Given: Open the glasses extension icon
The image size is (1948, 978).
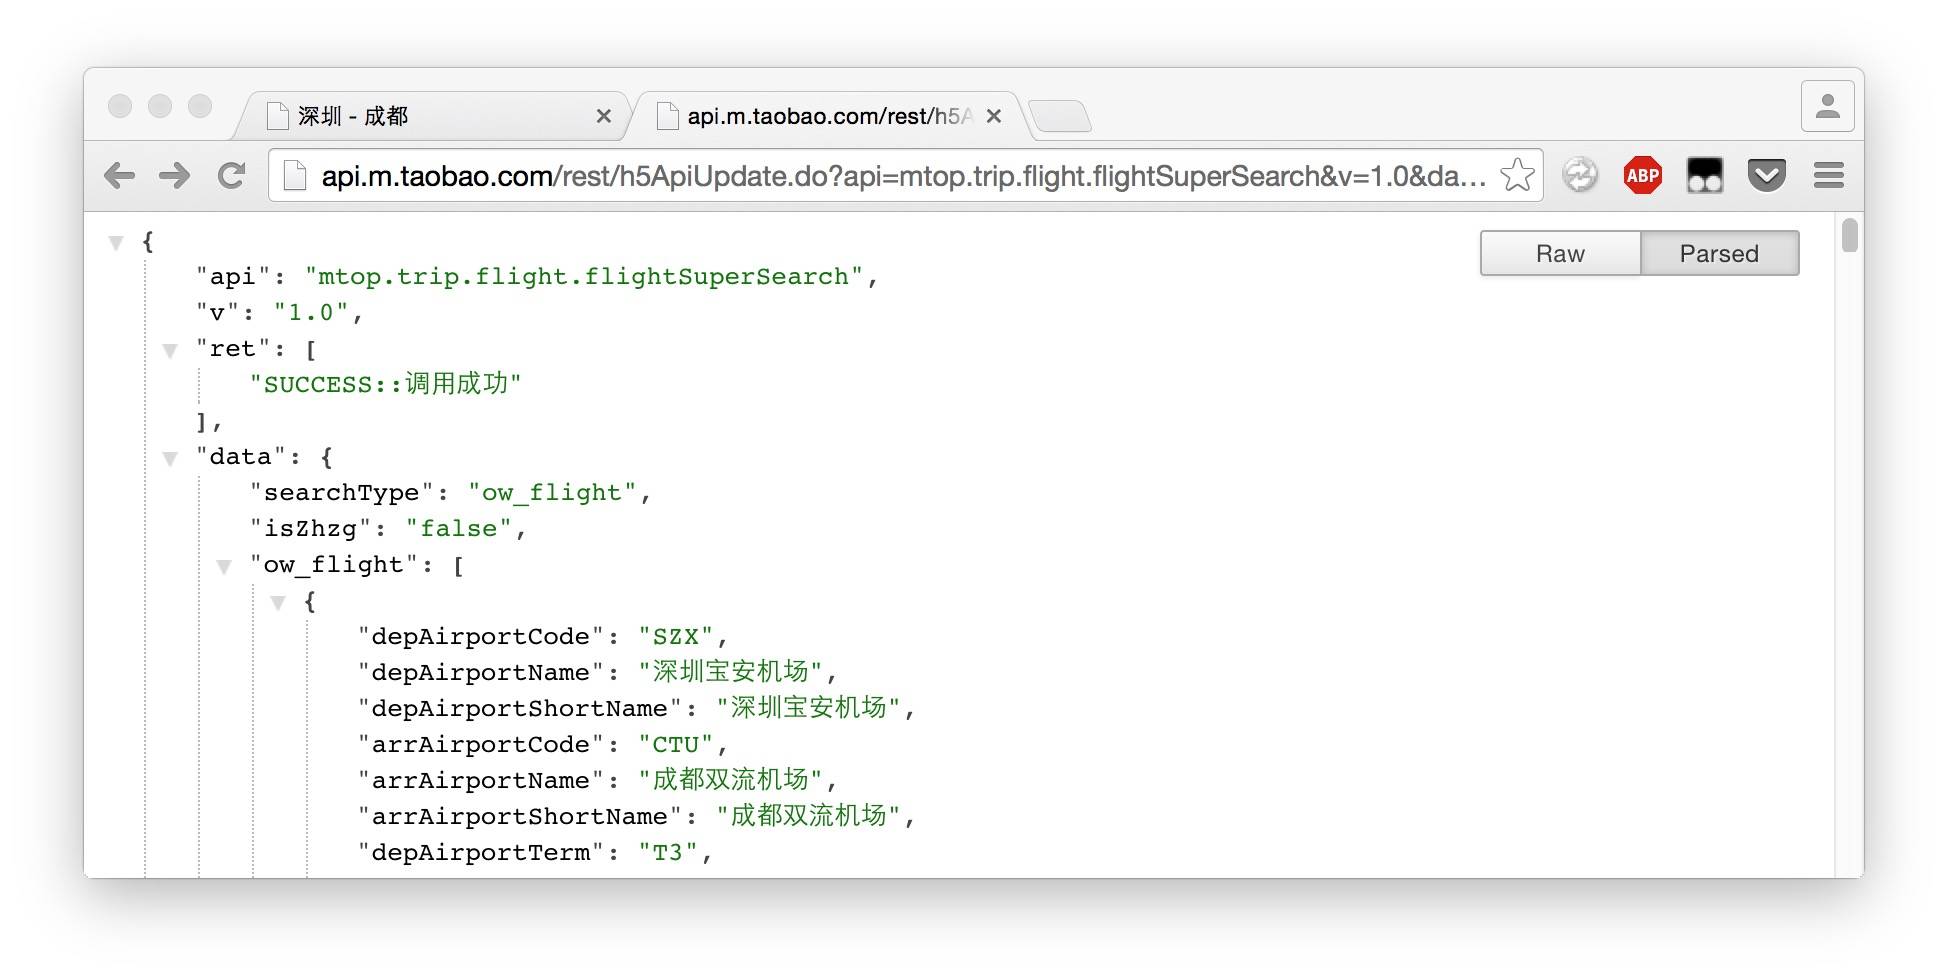Looking at the screenshot, I should (x=1705, y=176).
